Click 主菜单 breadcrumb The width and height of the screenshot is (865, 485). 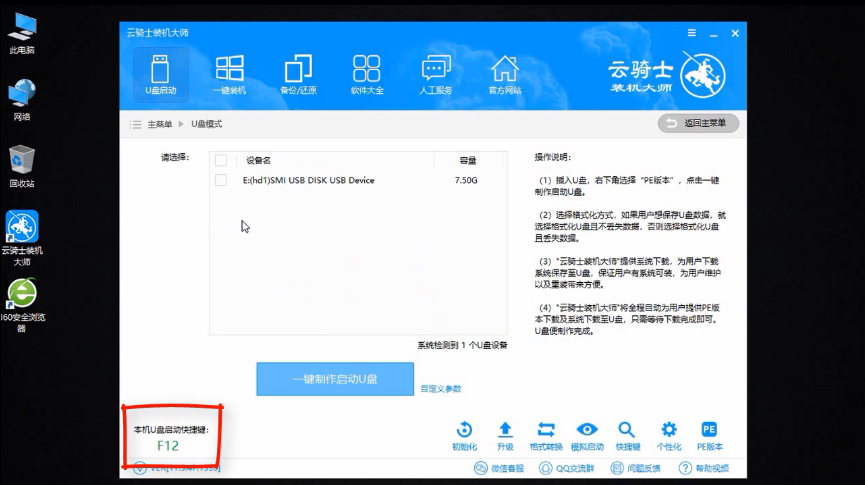pyautogui.click(x=159, y=124)
